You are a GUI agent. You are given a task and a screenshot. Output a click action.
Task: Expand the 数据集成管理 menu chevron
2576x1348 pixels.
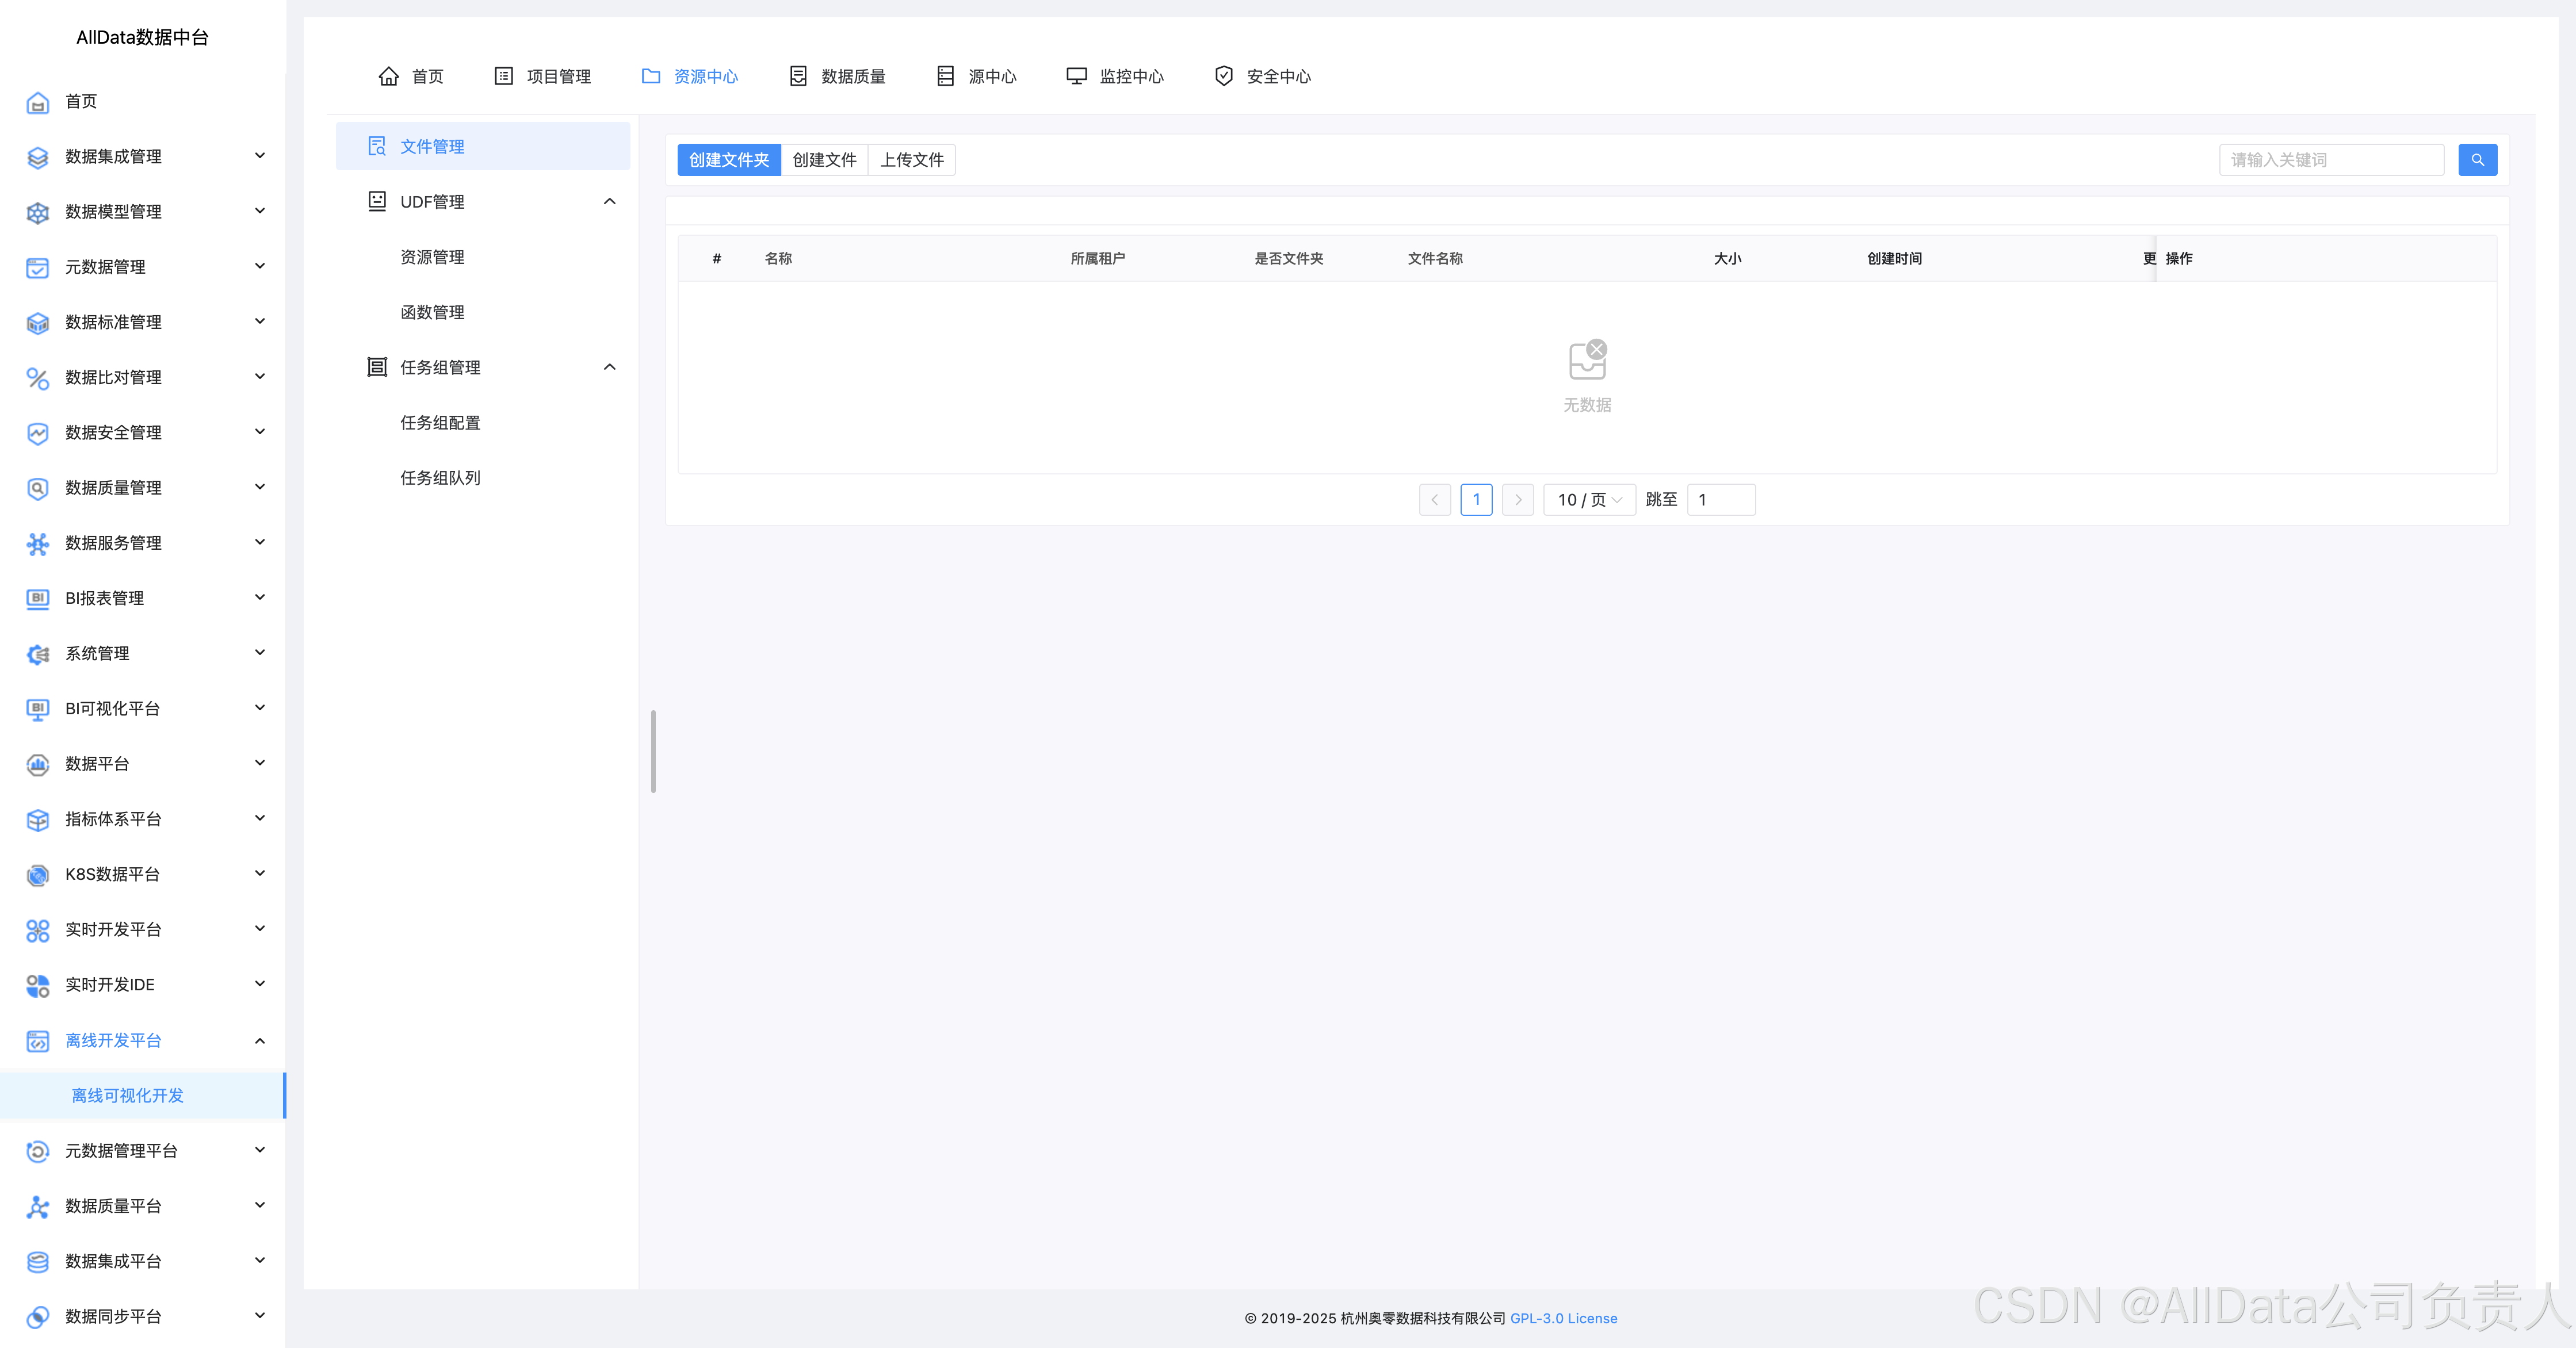260,156
